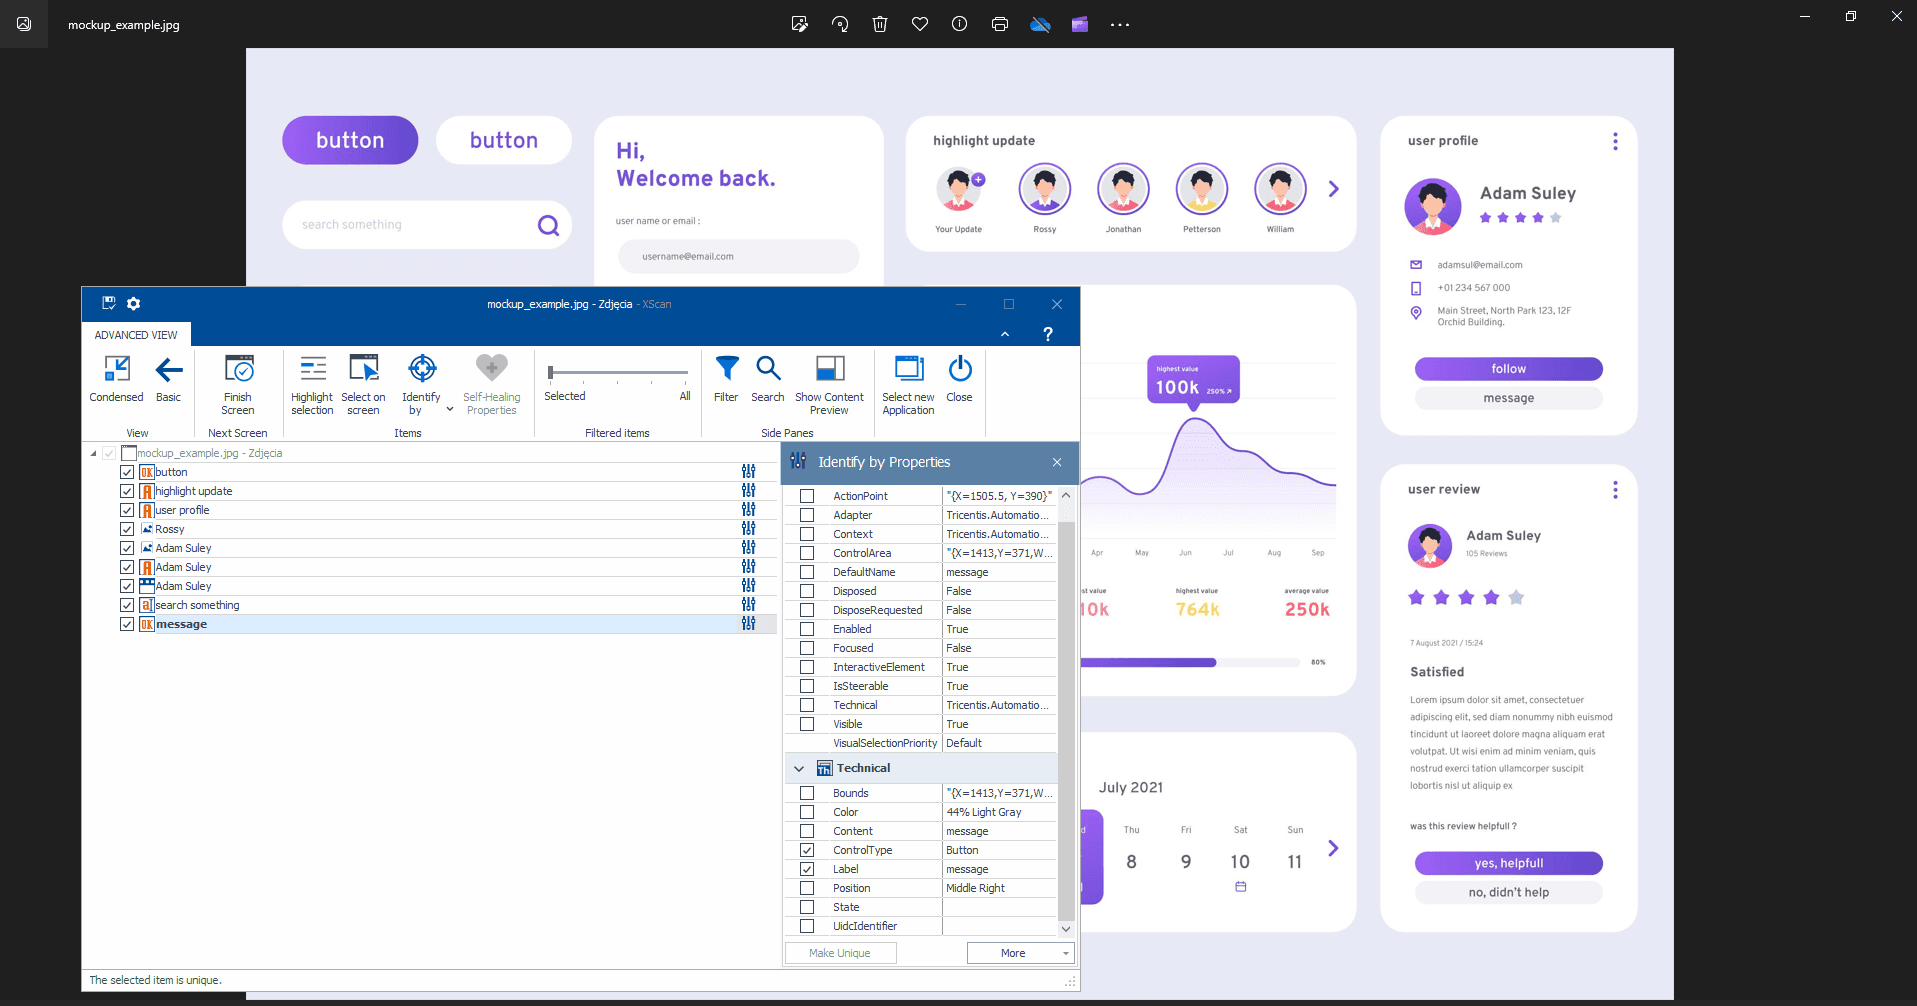Click the Make Unique button
Image resolution: width=1917 pixels, height=1006 pixels.
click(840, 953)
